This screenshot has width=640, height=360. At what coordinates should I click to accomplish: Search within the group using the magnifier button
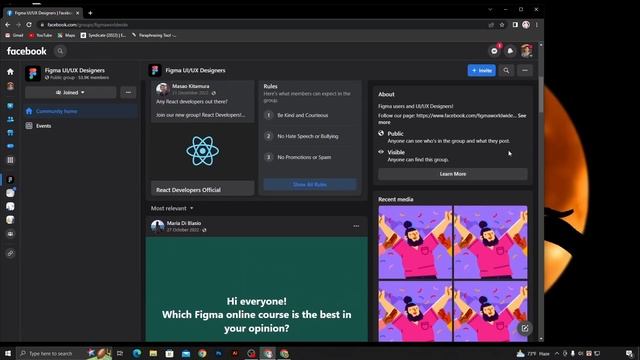(x=506, y=71)
